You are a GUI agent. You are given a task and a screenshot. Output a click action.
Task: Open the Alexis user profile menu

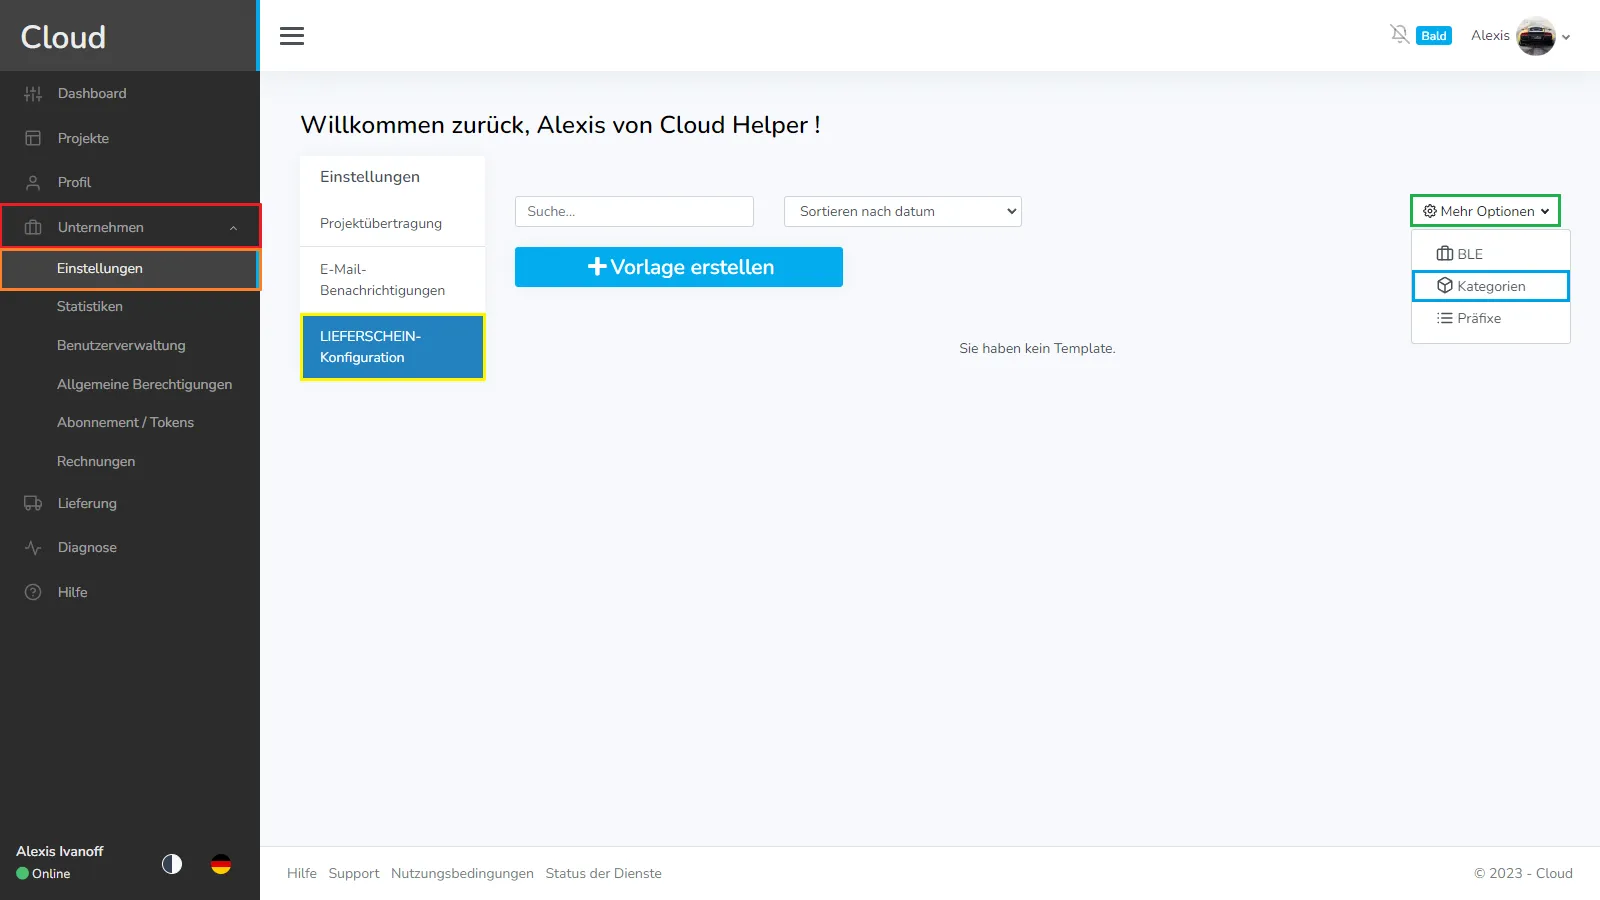point(1520,36)
